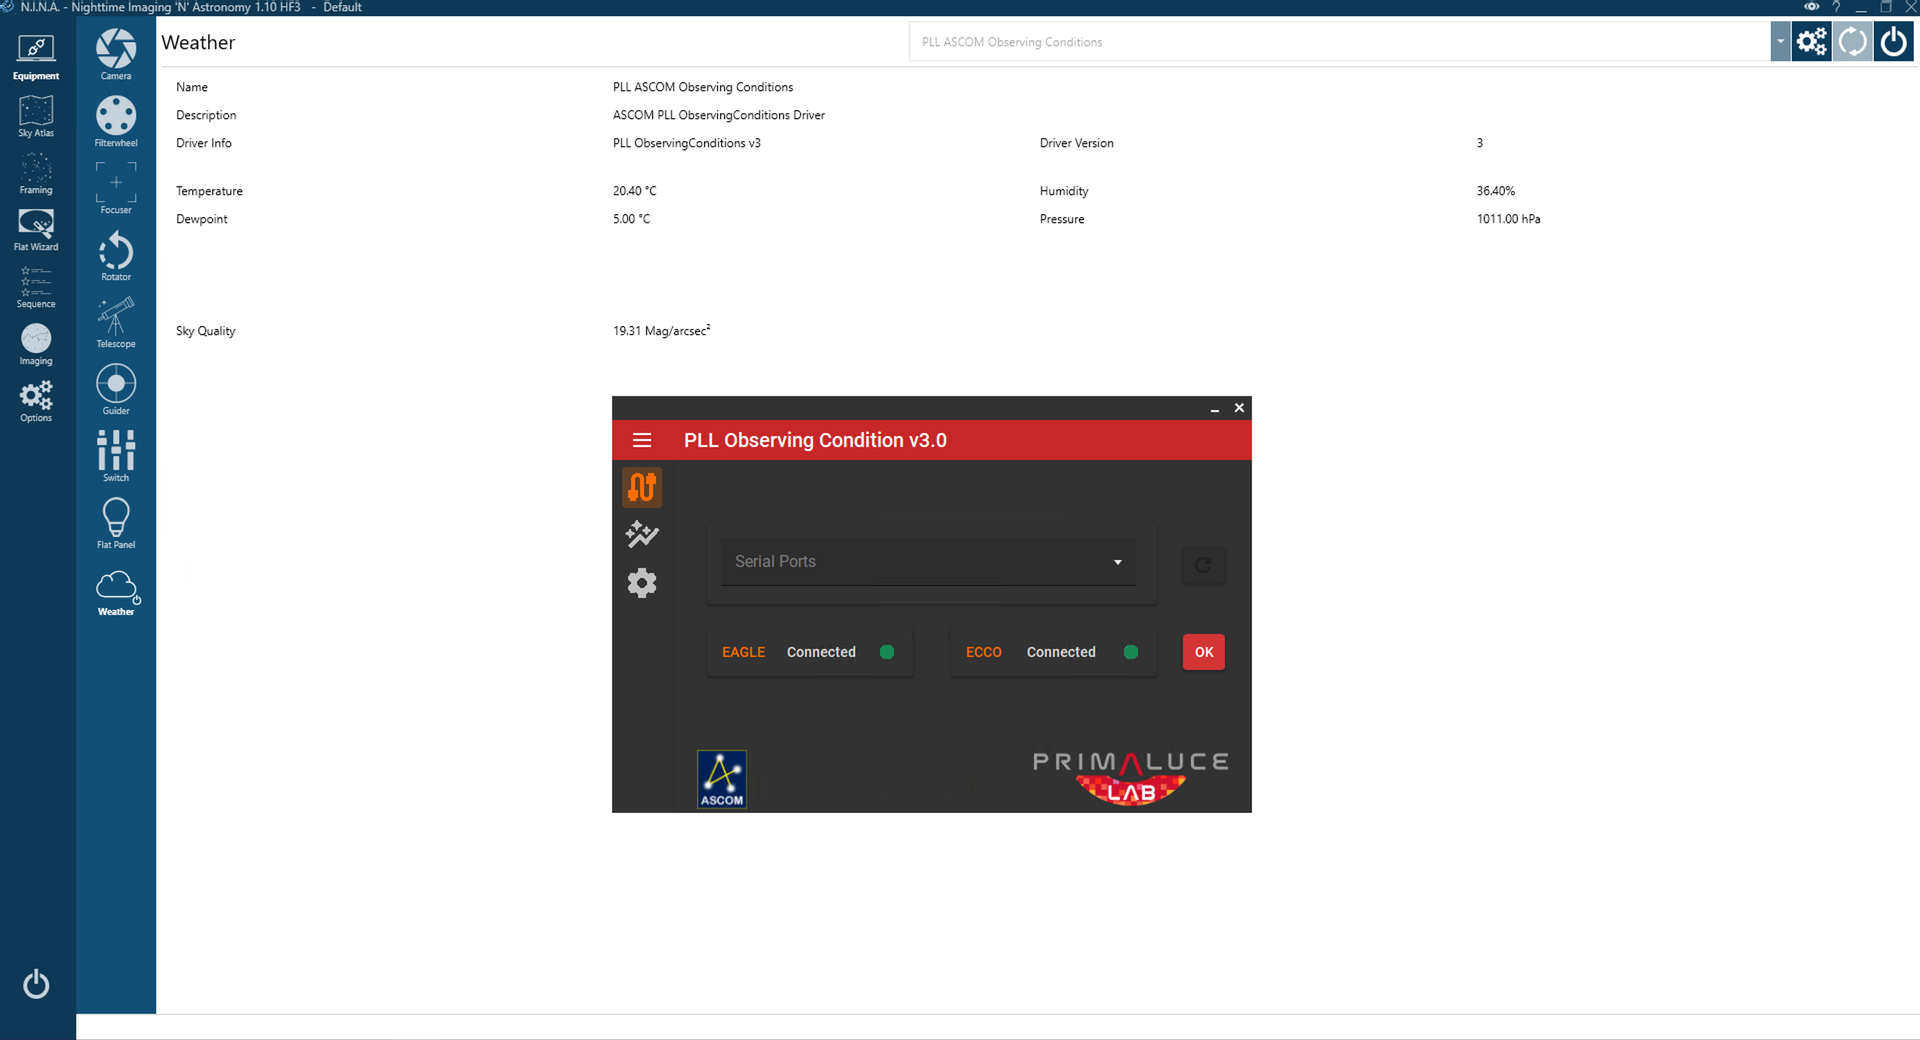Select the Switch equipment icon
The height and width of the screenshot is (1040, 1920).
coord(116,456)
